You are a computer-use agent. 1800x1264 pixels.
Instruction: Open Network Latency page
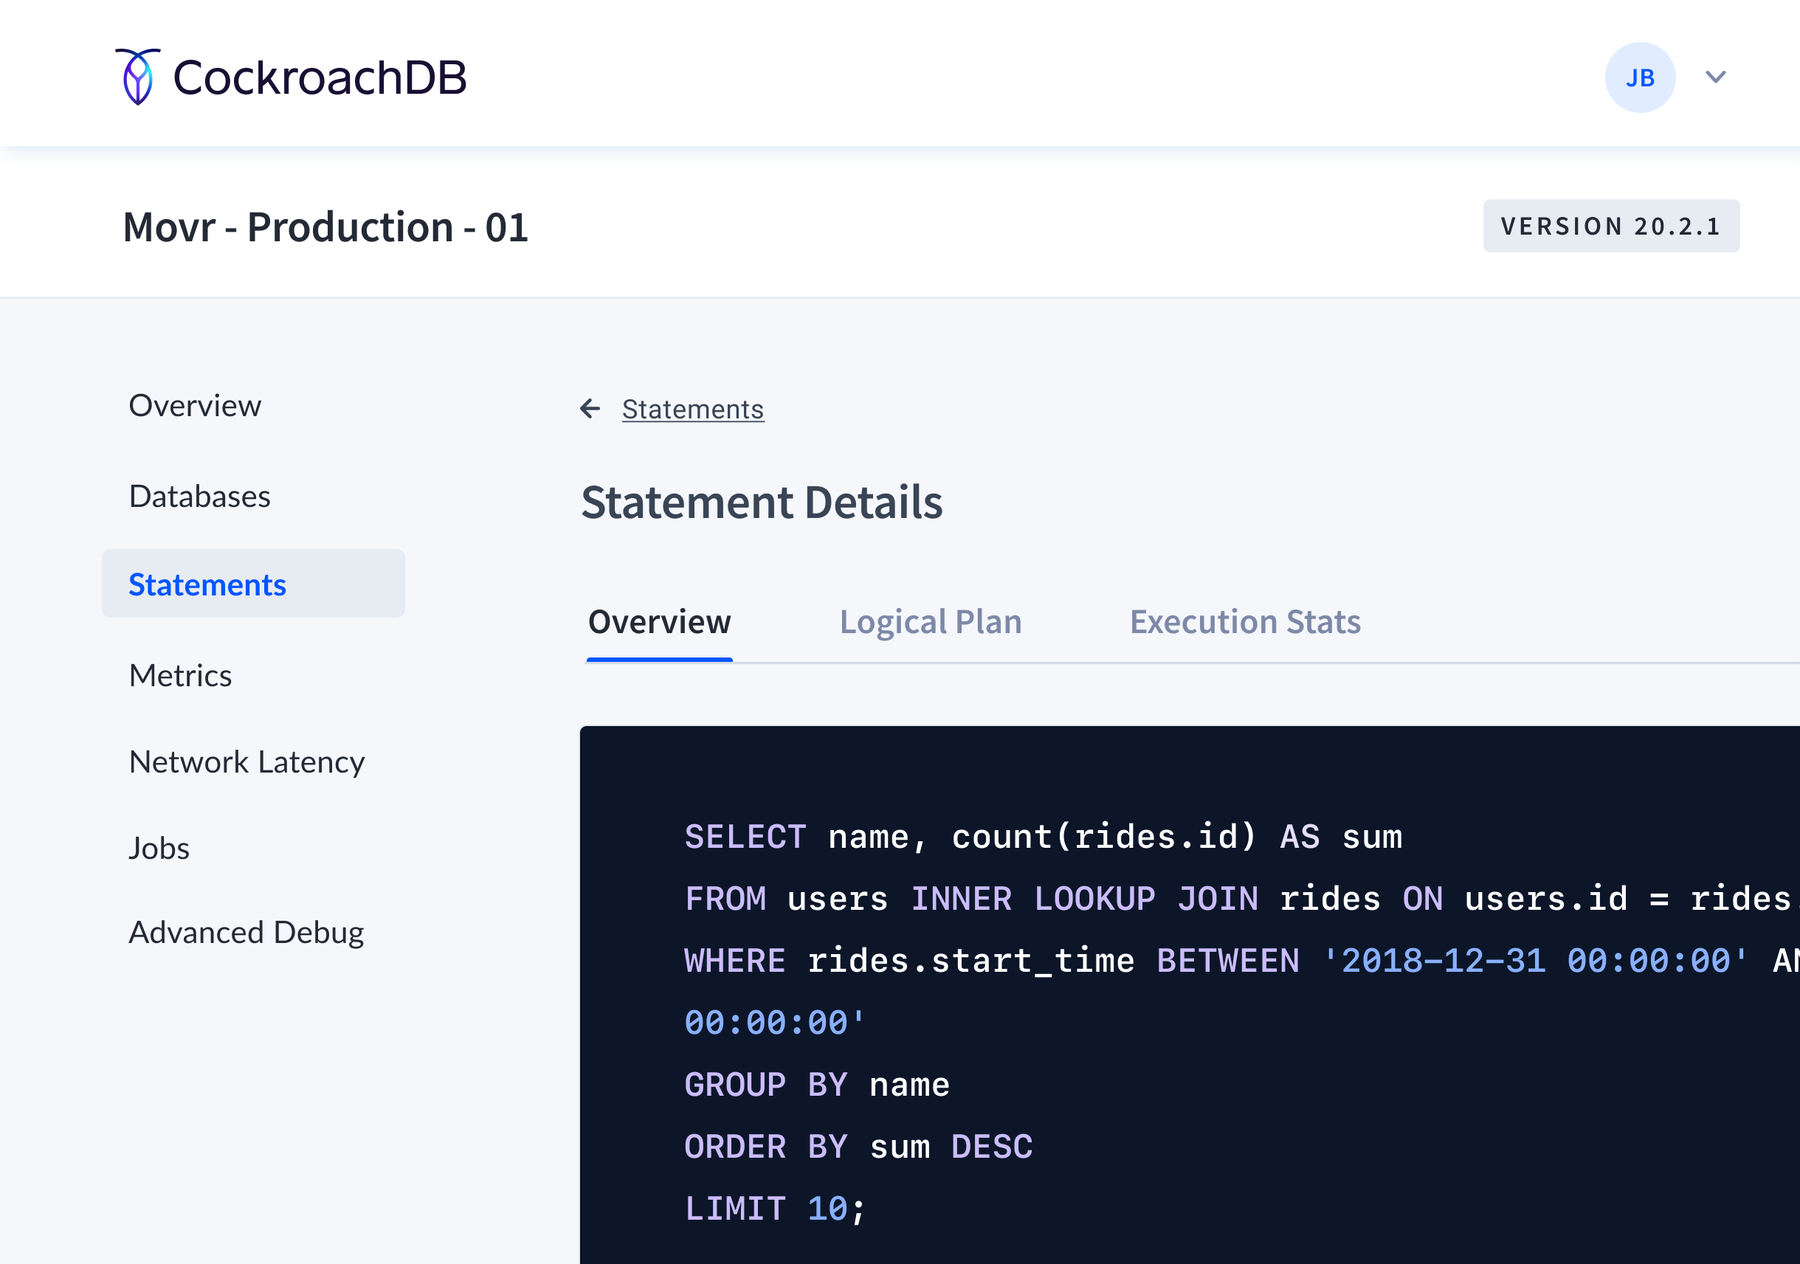point(247,762)
